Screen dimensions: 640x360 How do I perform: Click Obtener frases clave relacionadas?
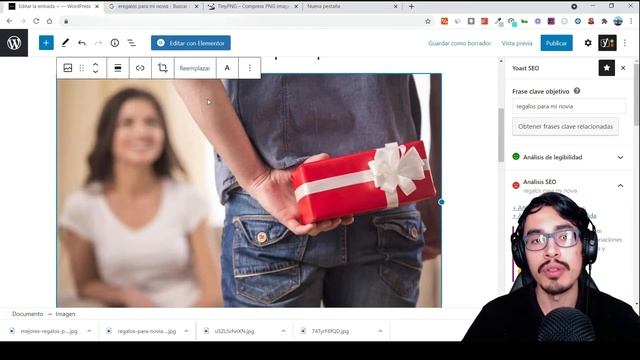pyautogui.click(x=565, y=127)
